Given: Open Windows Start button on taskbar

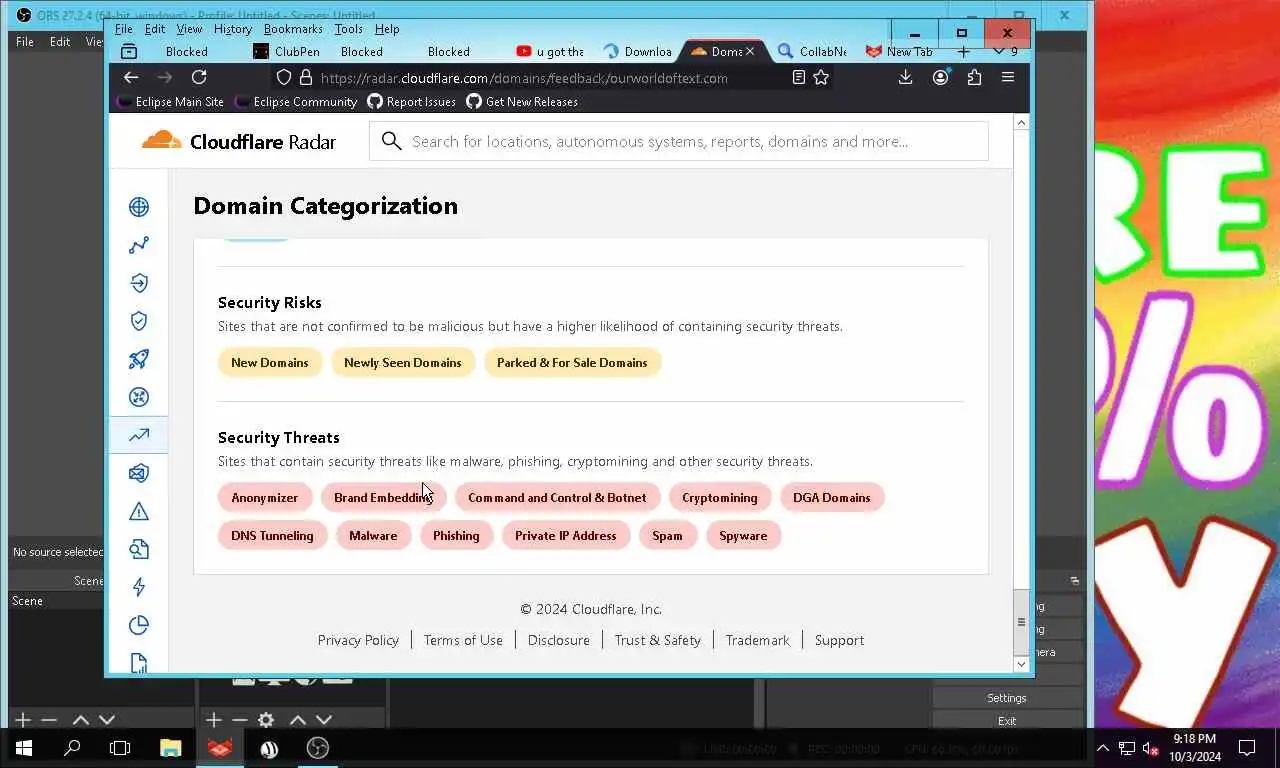Looking at the screenshot, I should (23, 748).
